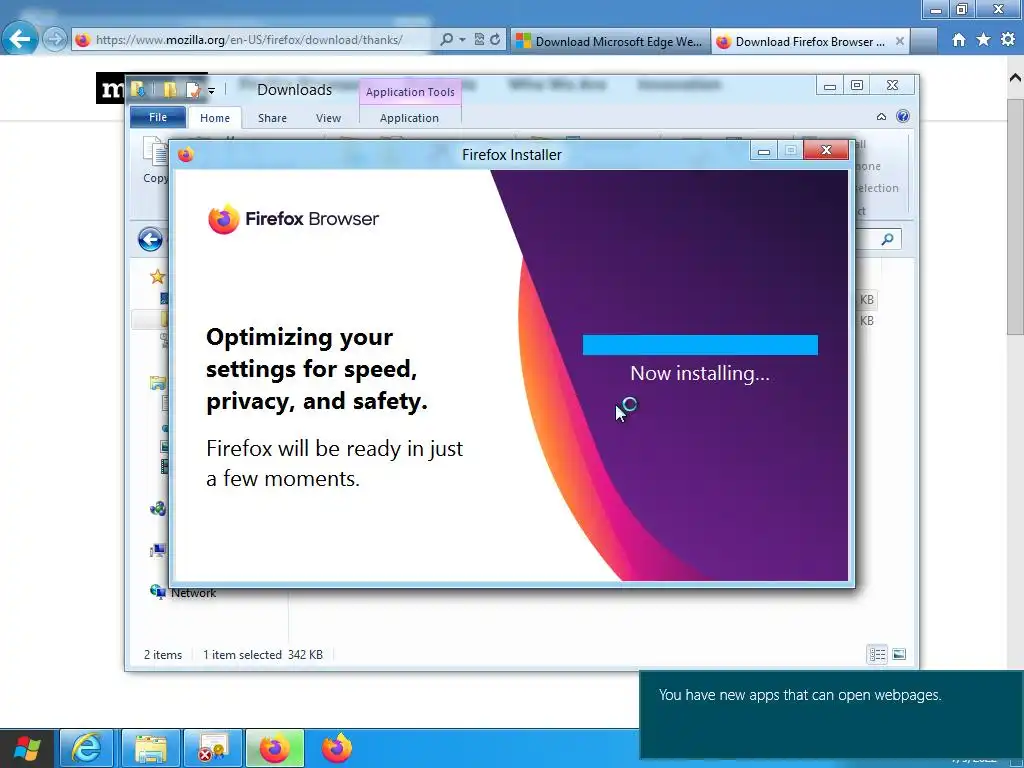Open Internet Explorer favorites star

click(984, 40)
